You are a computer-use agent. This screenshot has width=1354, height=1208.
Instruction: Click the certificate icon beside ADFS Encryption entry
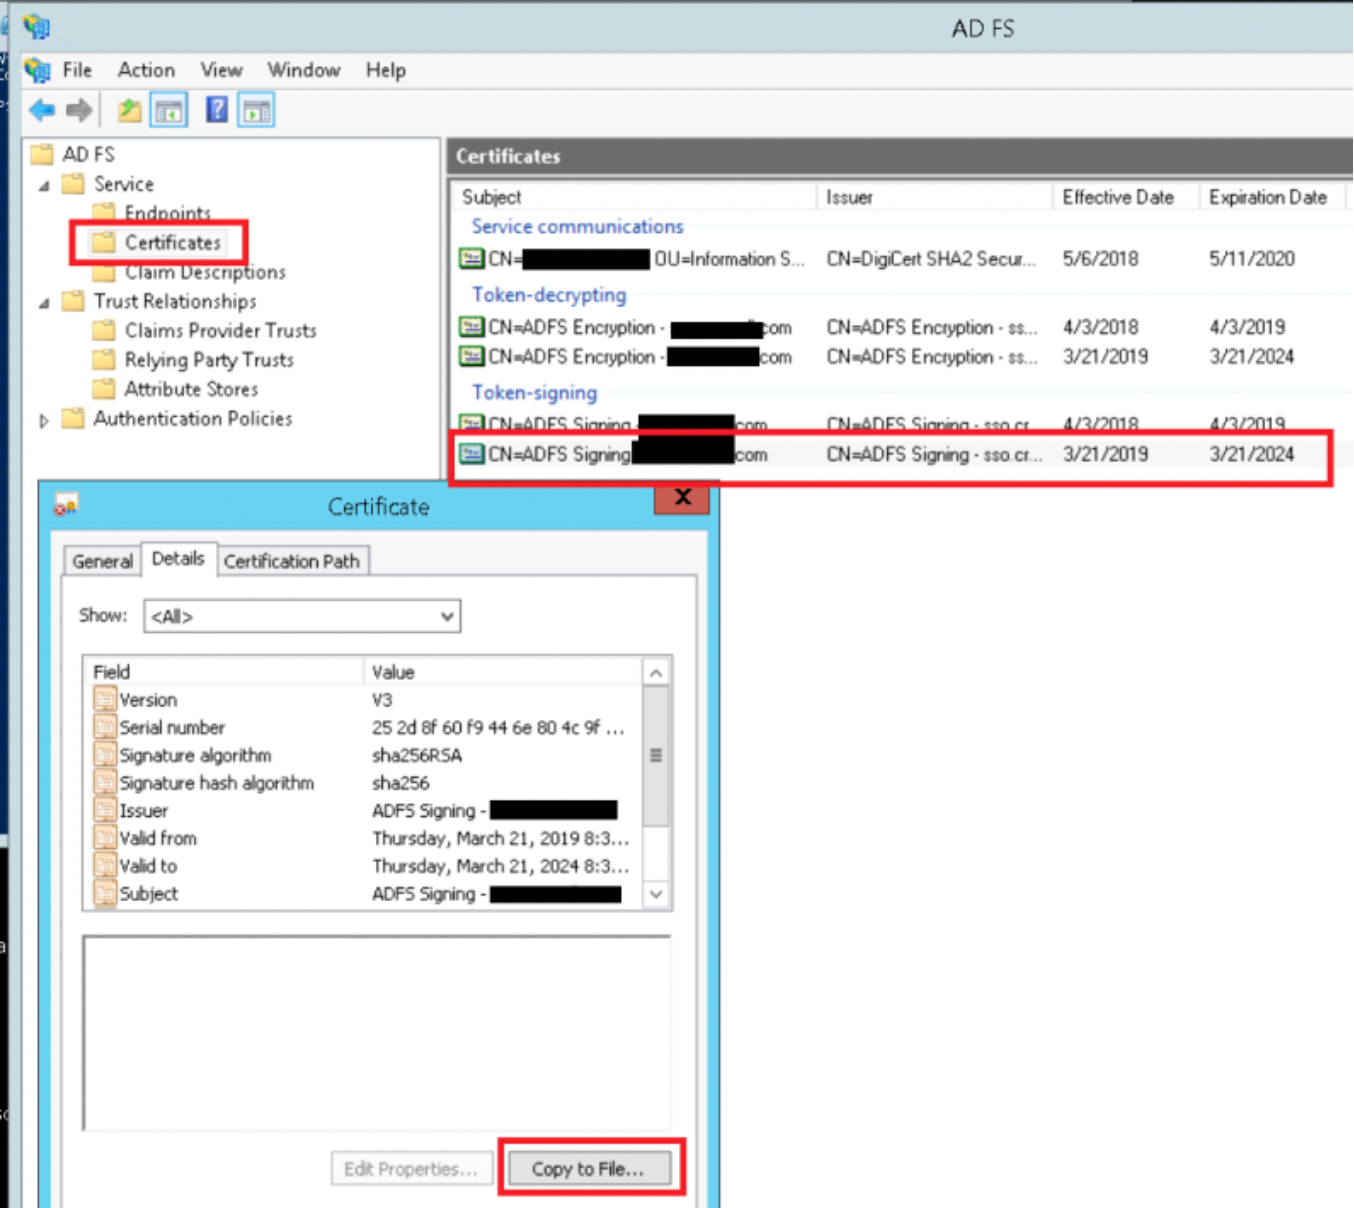click(x=471, y=327)
